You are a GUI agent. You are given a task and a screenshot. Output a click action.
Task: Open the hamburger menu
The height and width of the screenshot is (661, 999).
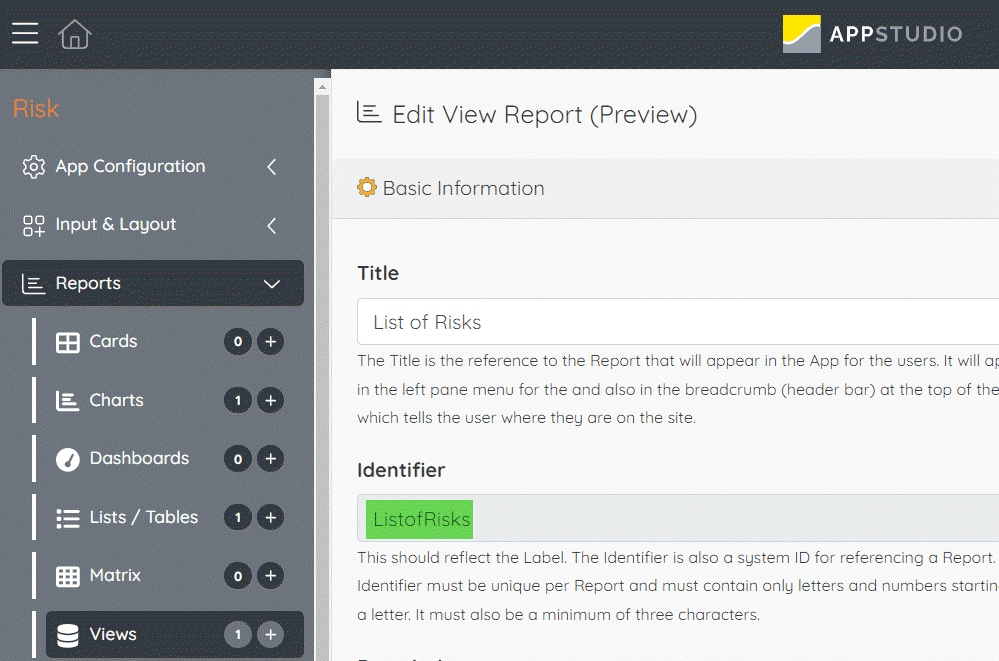coord(25,33)
